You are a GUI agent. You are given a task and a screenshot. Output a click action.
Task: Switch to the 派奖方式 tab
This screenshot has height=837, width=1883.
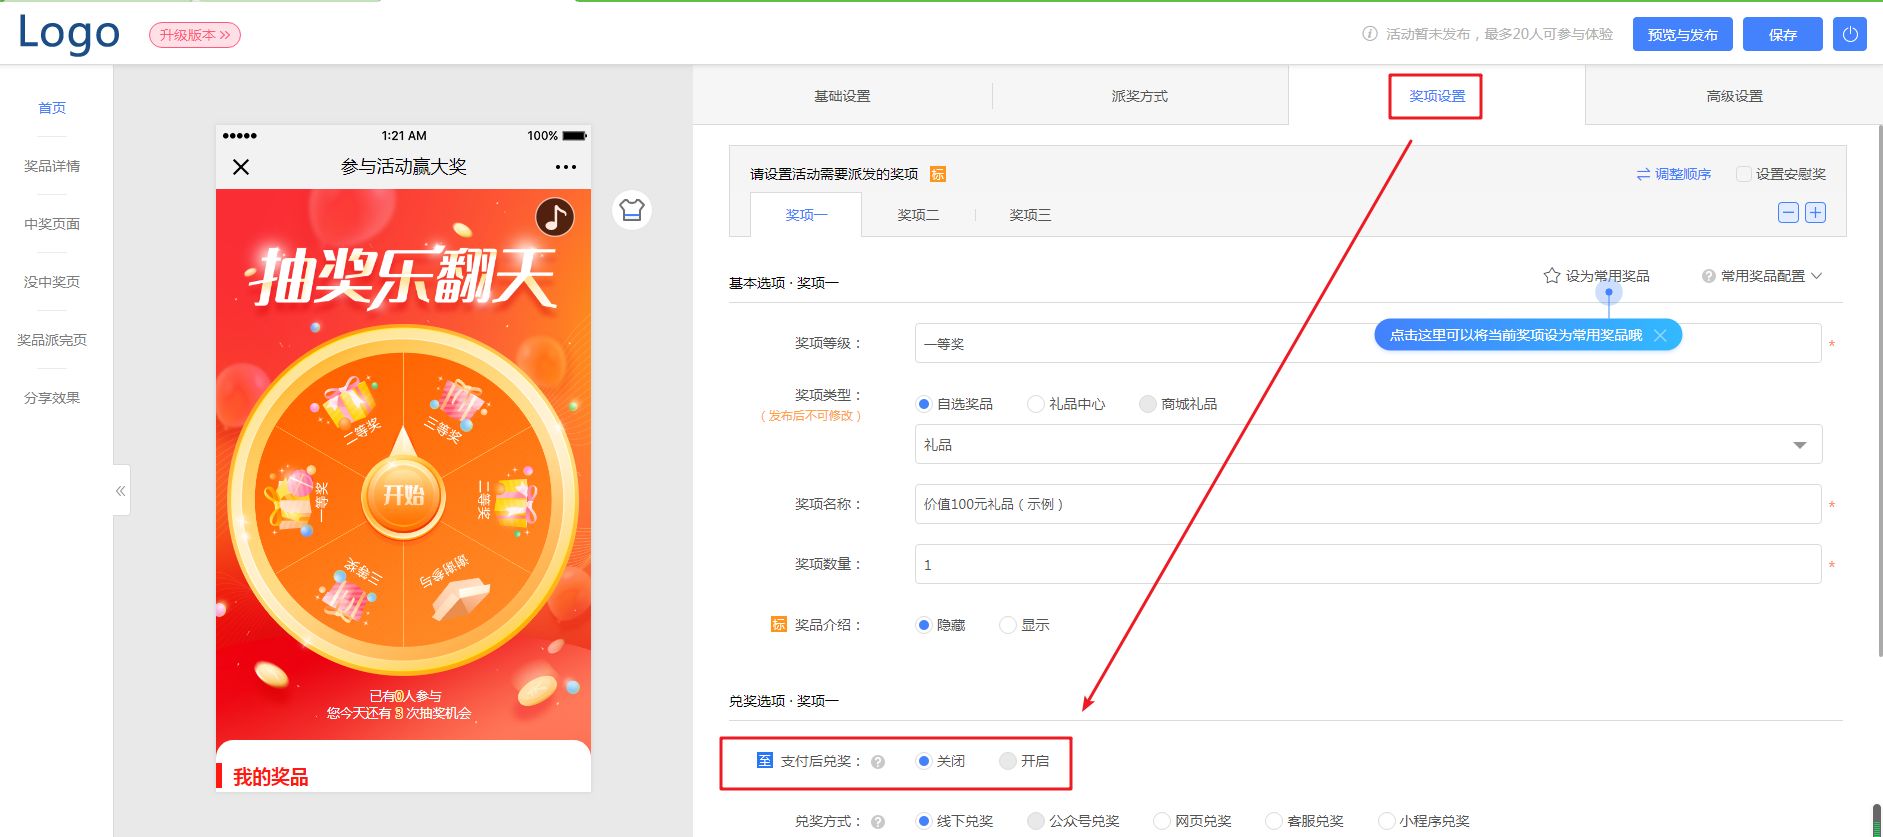1140,96
